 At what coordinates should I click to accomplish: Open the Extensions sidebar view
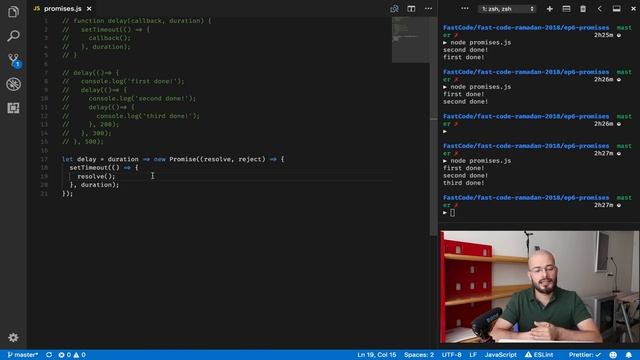pos(13,108)
